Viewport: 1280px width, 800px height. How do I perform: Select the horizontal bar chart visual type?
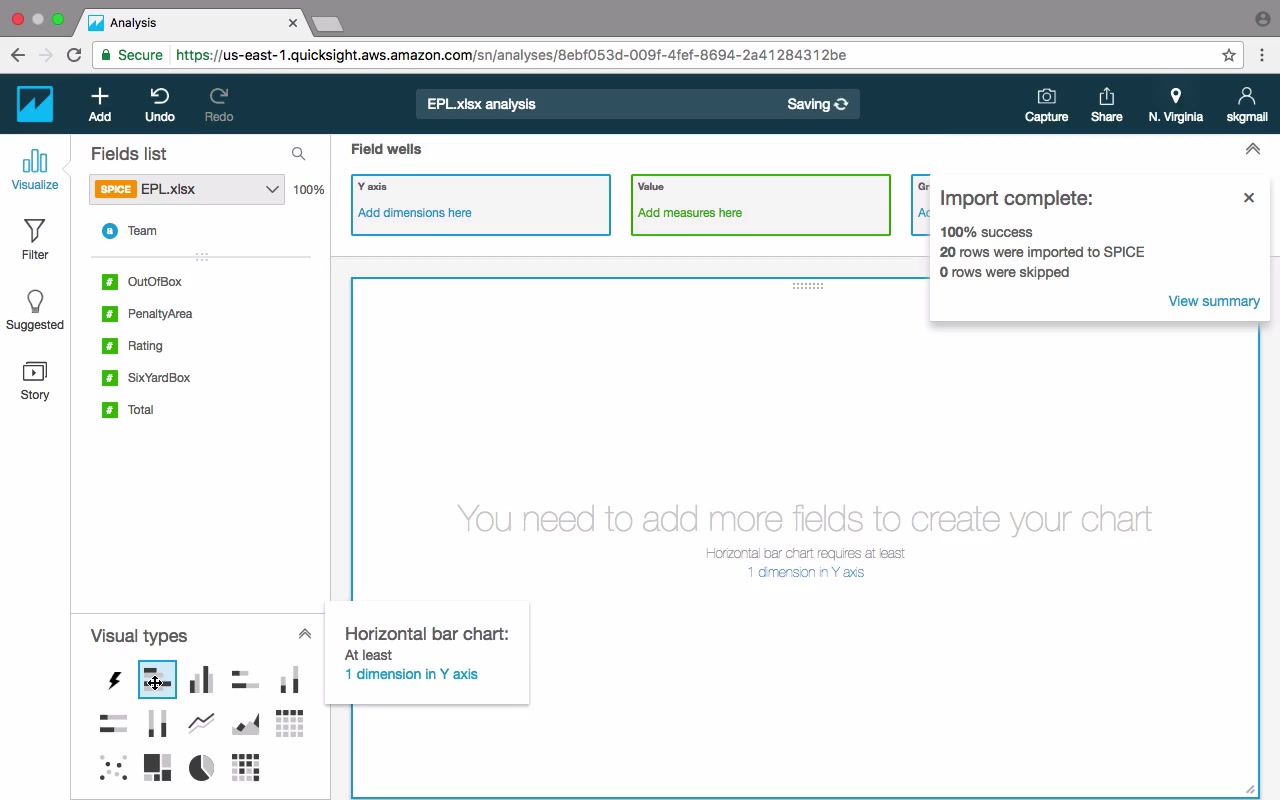(158, 680)
